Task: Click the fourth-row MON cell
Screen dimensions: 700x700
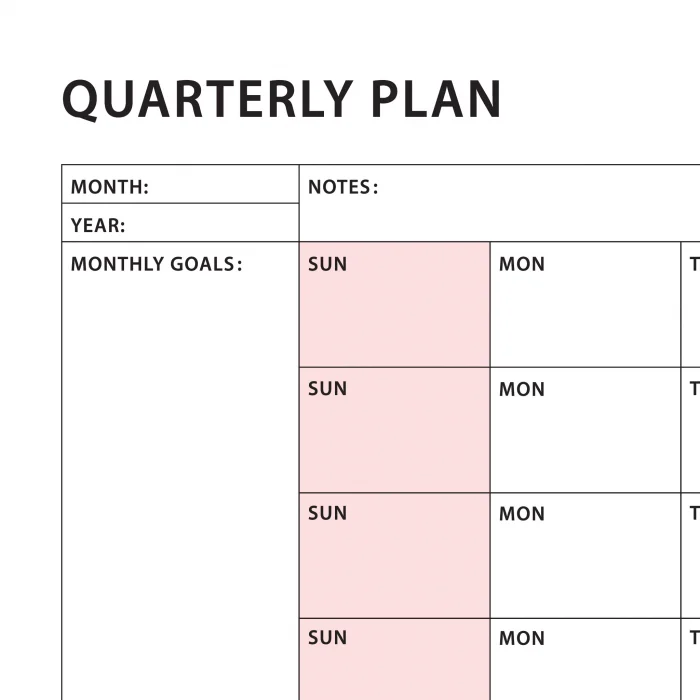Action: tap(585, 665)
